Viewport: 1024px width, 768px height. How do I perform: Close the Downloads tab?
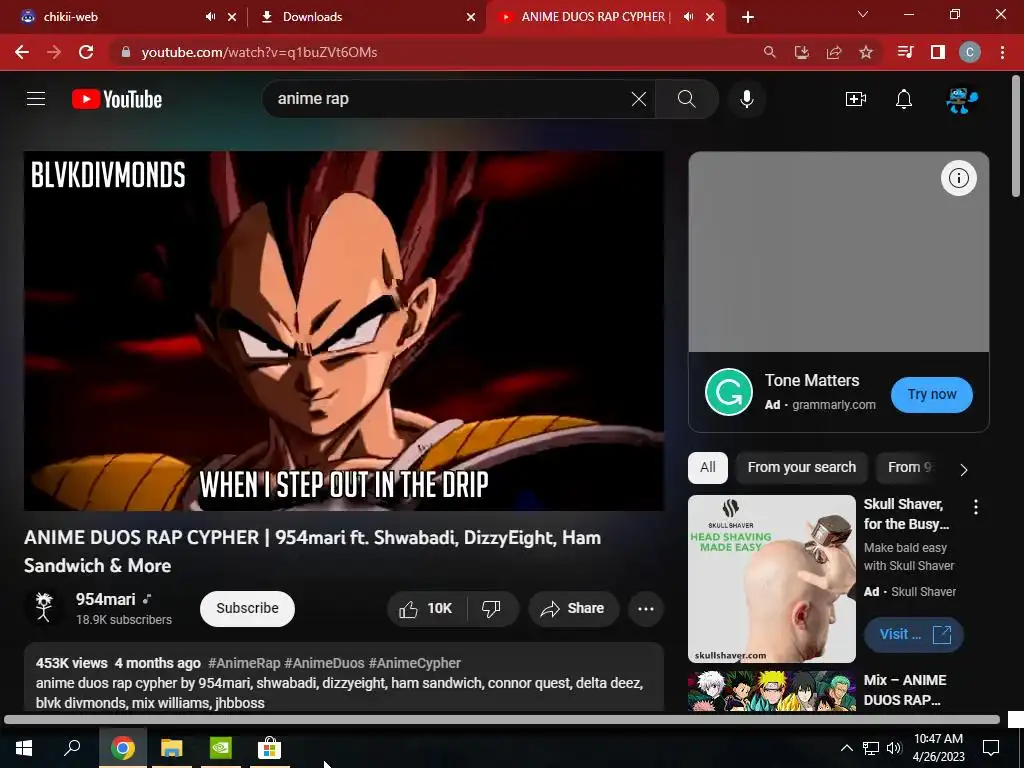[471, 17]
